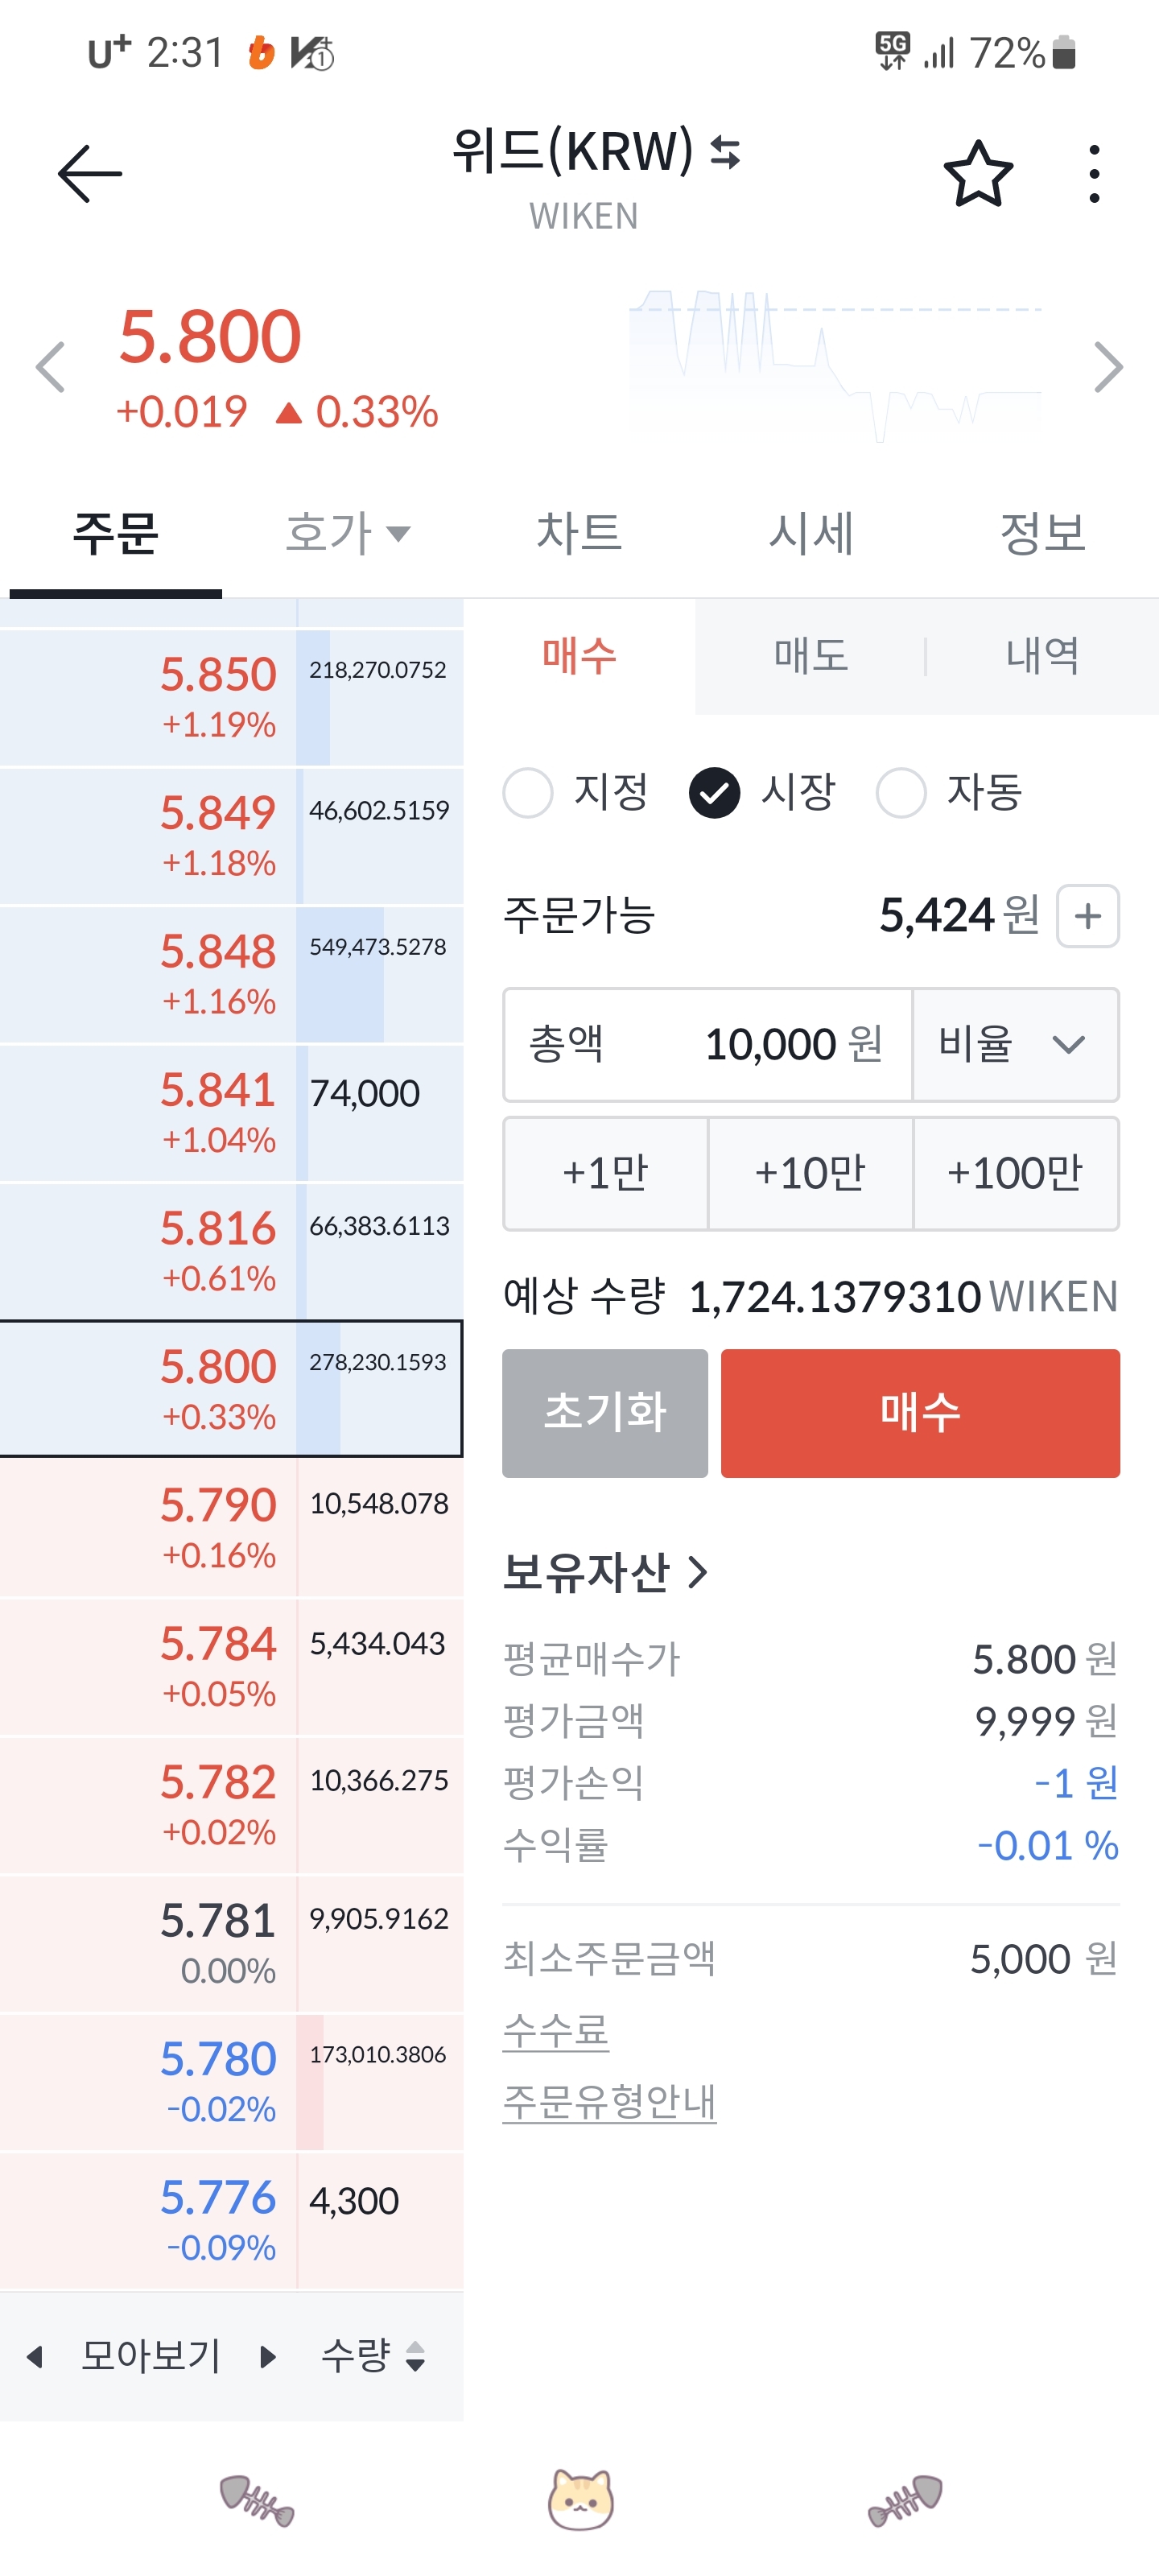The image size is (1159, 2576).
Task: Select the 시장 market order radio button
Action: point(714,793)
